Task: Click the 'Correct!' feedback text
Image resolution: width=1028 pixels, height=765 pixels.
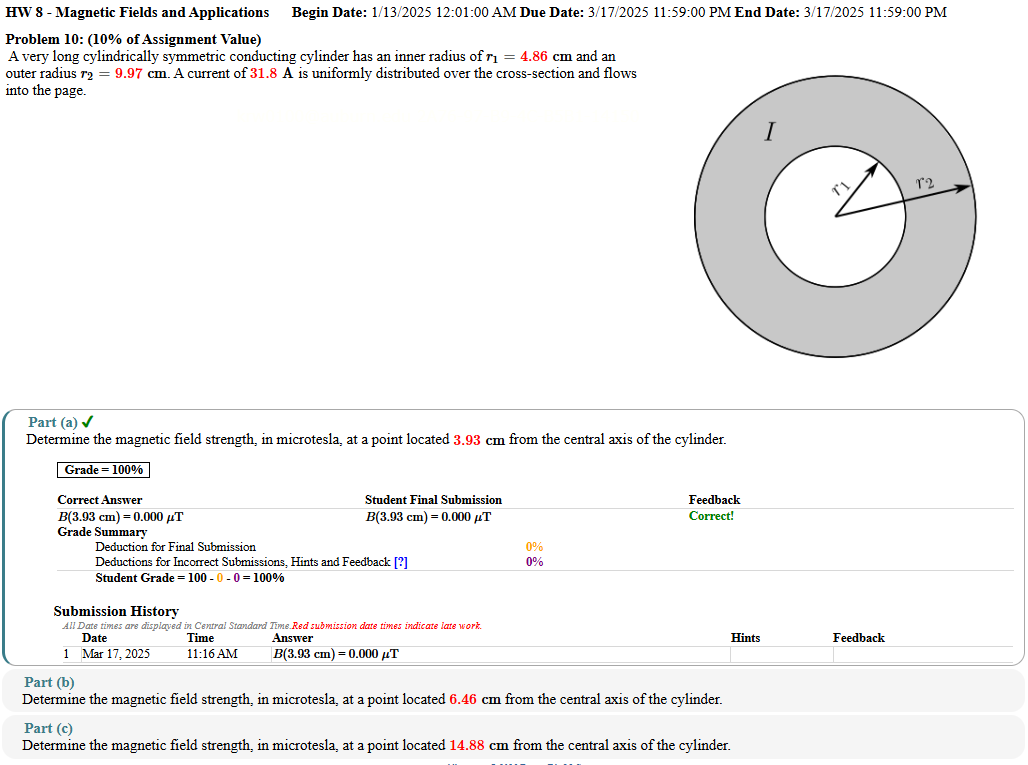Action: [710, 516]
